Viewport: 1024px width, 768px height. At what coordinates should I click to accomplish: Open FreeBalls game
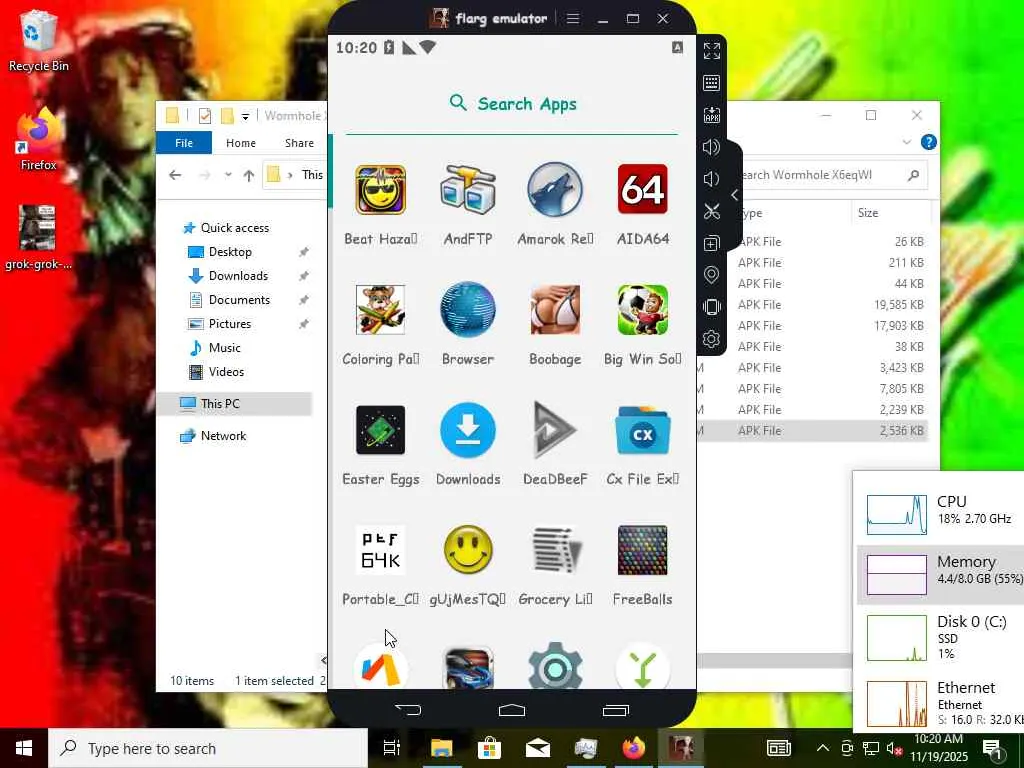[643, 551]
